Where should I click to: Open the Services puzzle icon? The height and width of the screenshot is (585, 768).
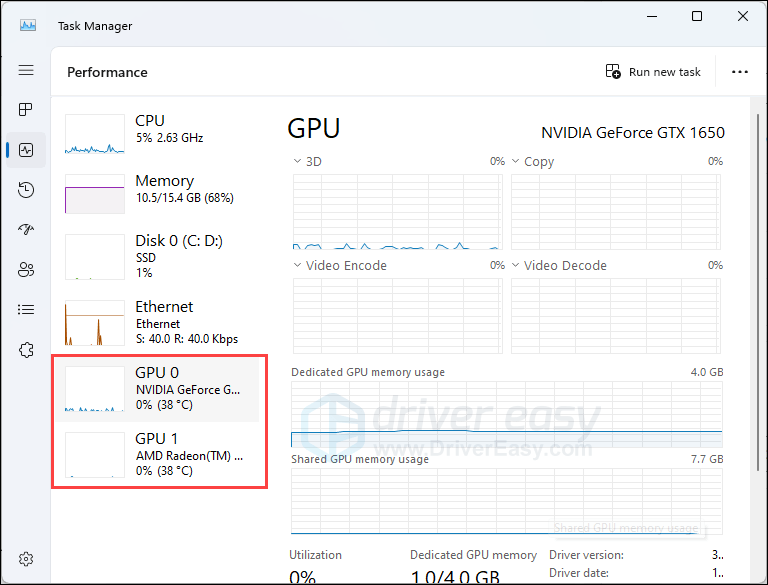[x=26, y=350]
